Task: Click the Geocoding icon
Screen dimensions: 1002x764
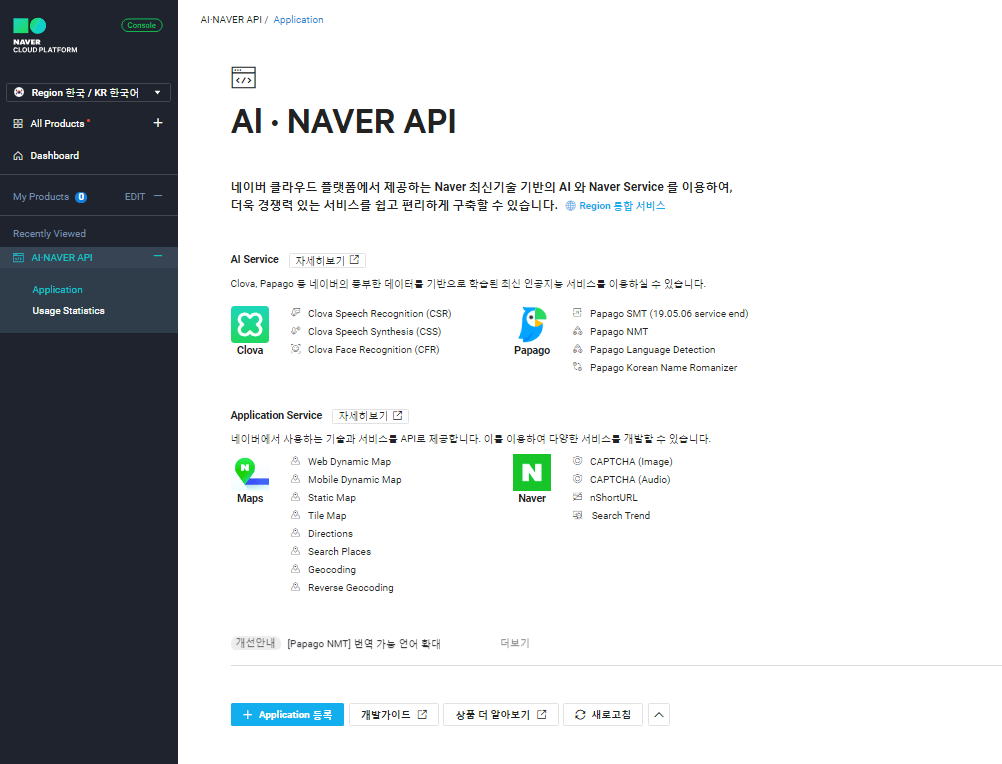Action: [x=296, y=568]
